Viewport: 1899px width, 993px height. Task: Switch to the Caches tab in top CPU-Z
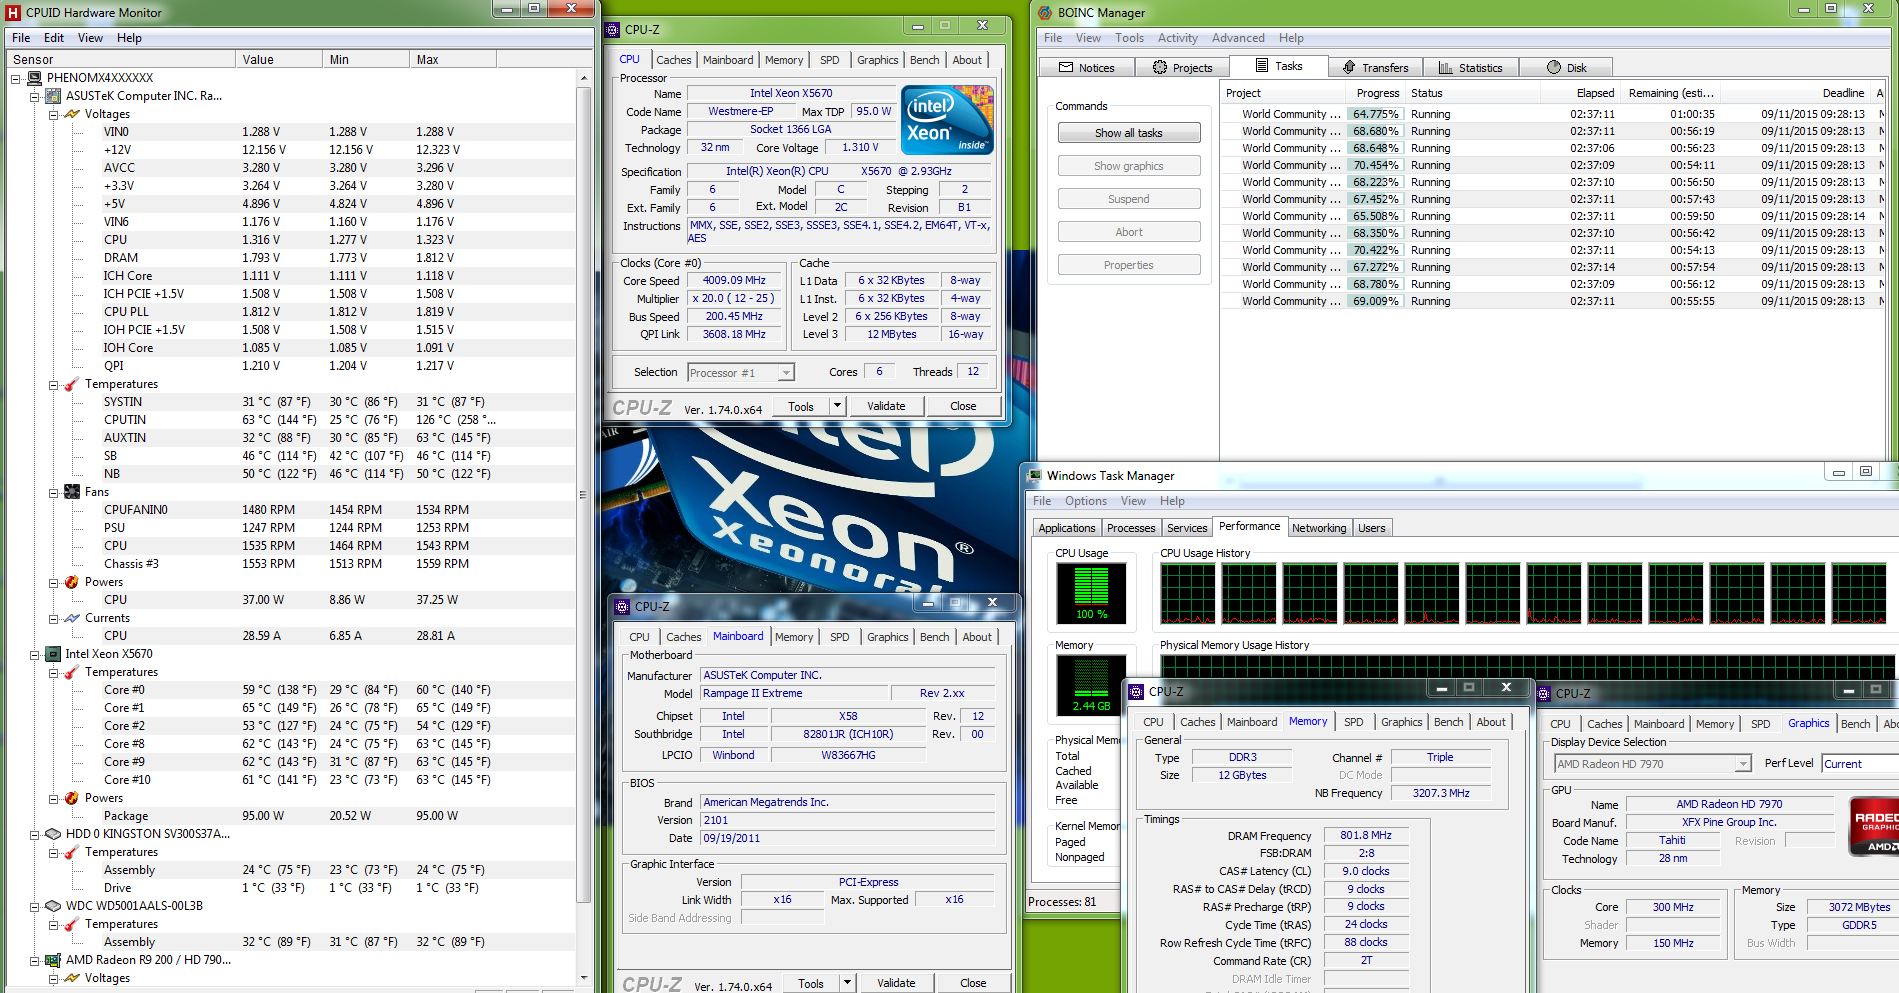click(x=673, y=60)
